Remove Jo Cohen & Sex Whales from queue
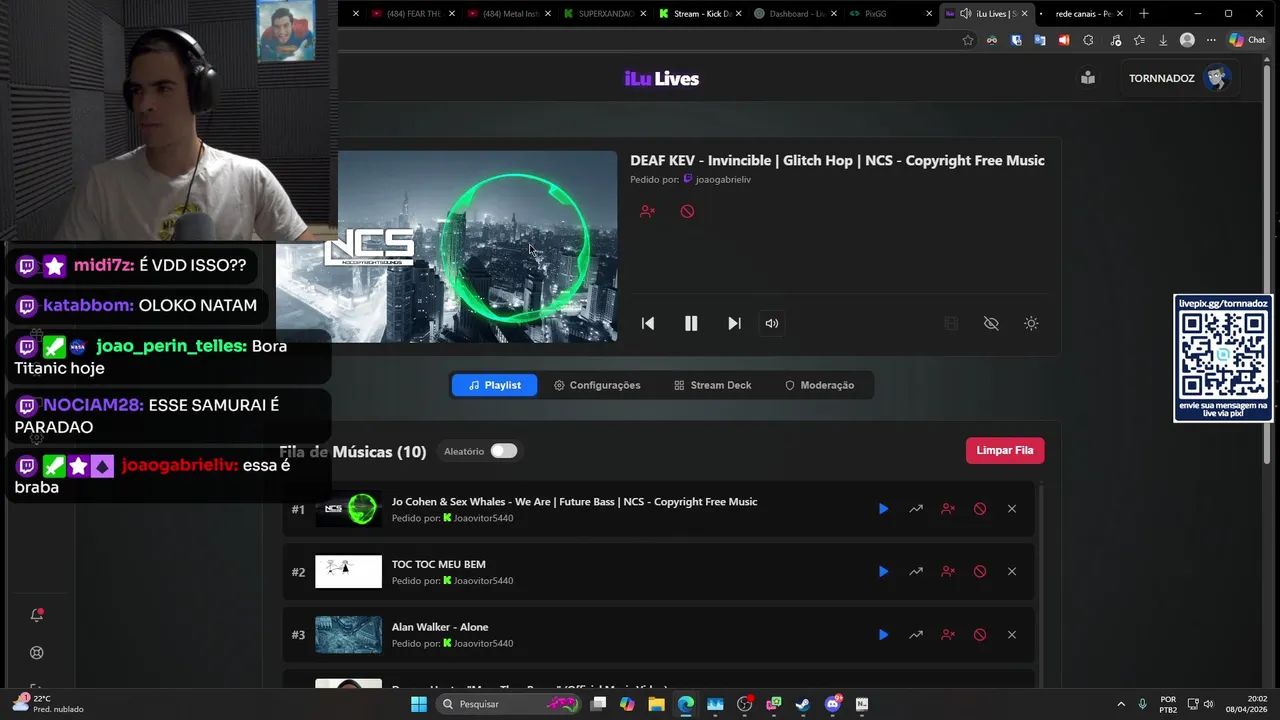This screenshot has width=1280, height=720. [x=1012, y=509]
